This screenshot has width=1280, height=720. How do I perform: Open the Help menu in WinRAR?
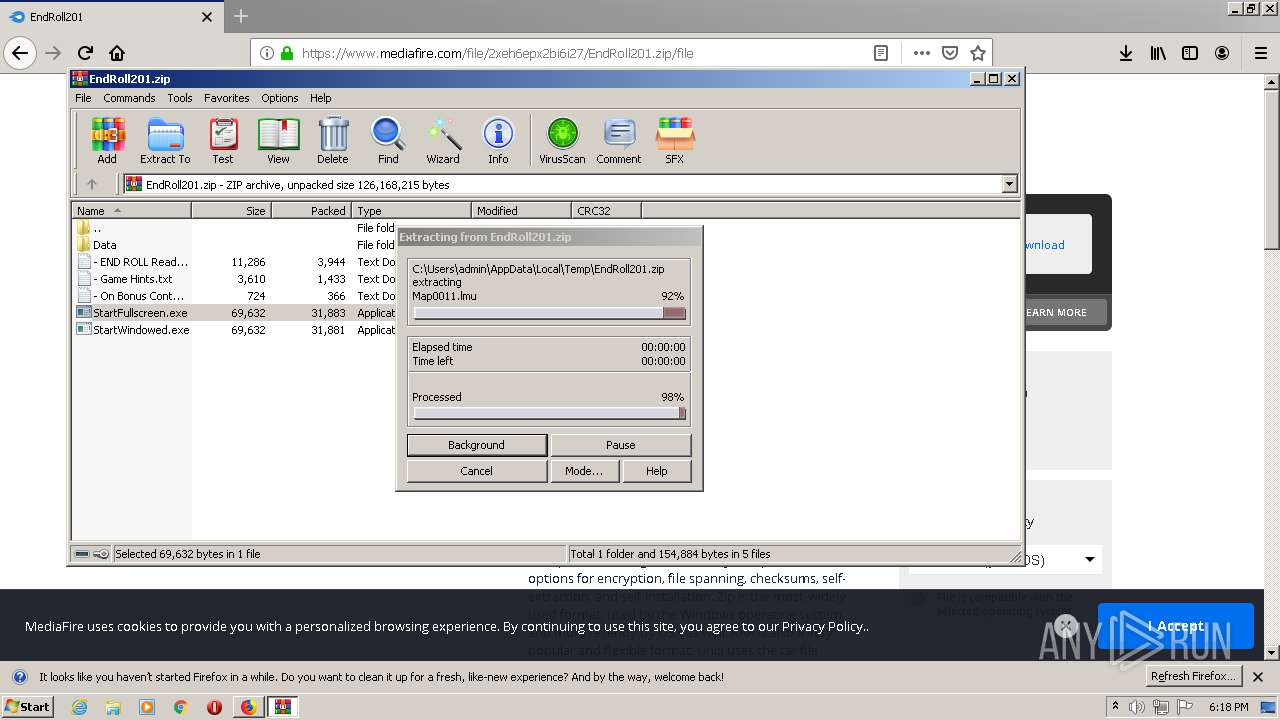[x=320, y=98]
